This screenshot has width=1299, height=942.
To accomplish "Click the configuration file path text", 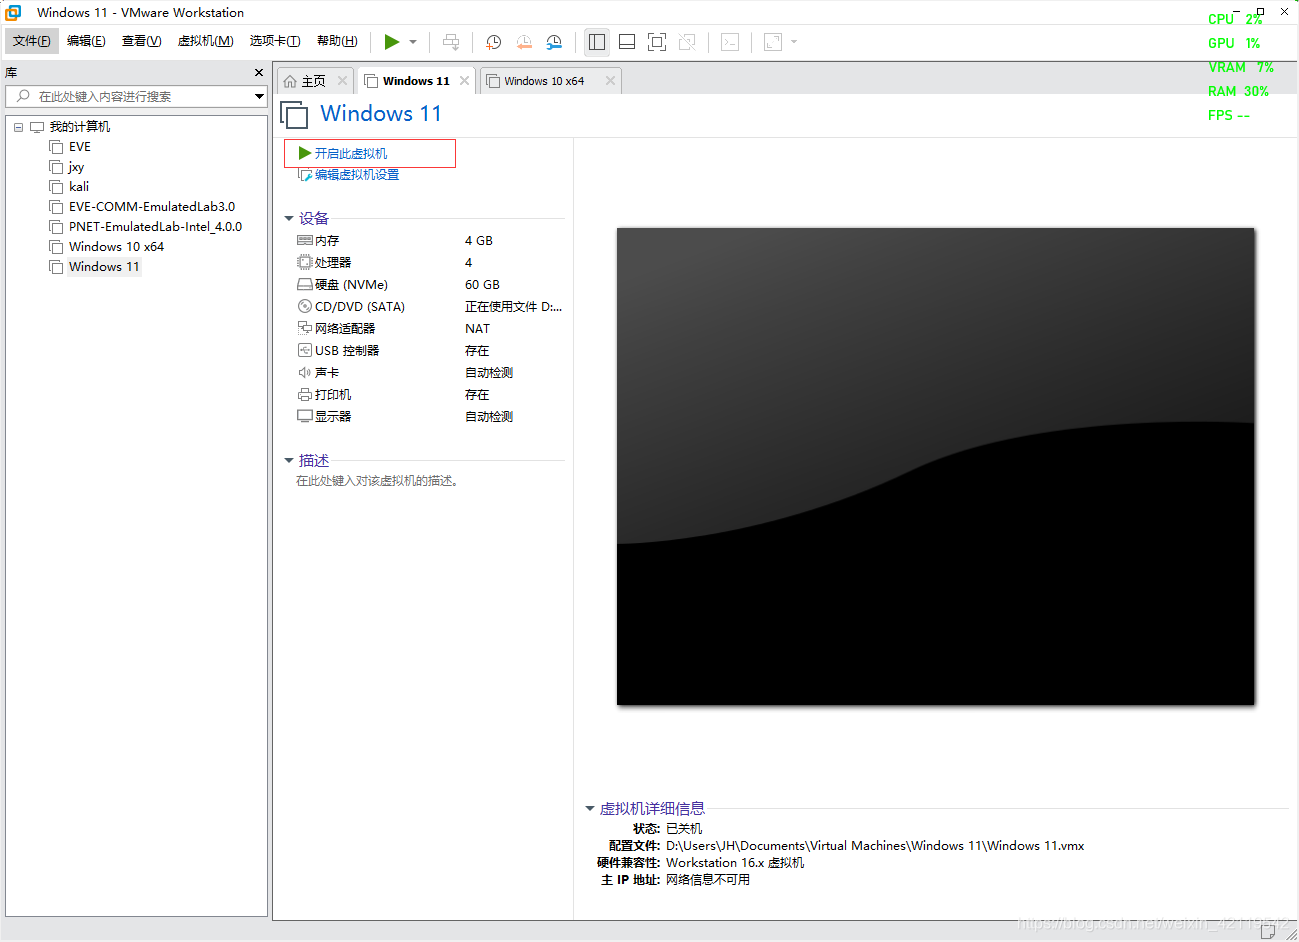I will [875, 846].
